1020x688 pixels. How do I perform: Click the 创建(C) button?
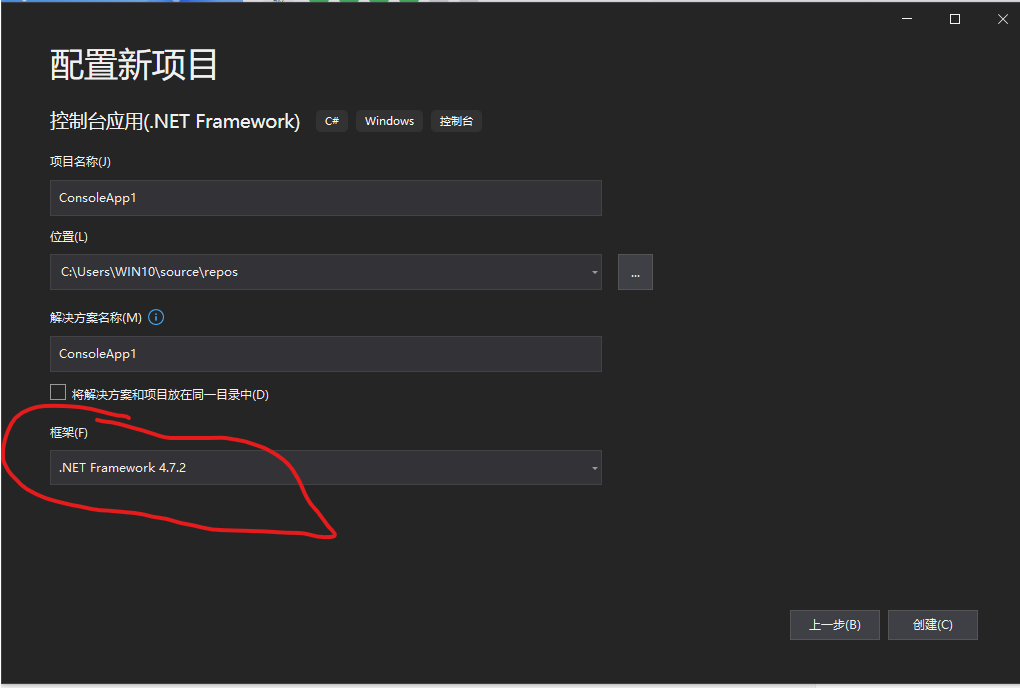(932, 625)
